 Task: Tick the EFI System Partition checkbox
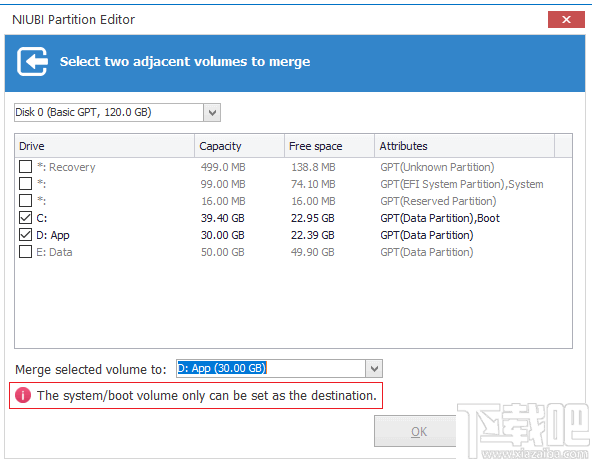[x=25, y=183]
